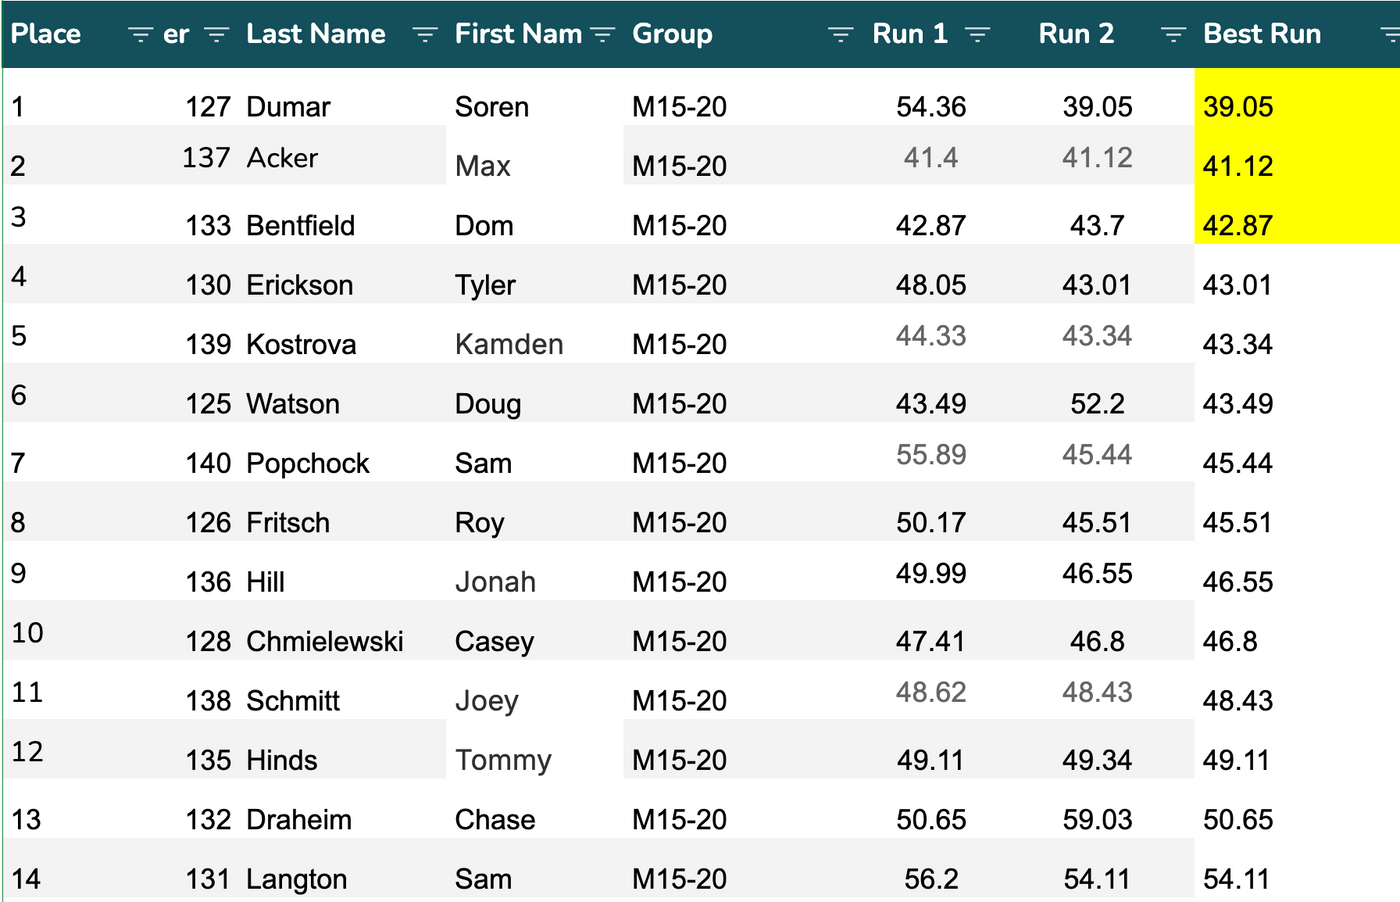Select Run 2 value 59.03

(1097, 820)
